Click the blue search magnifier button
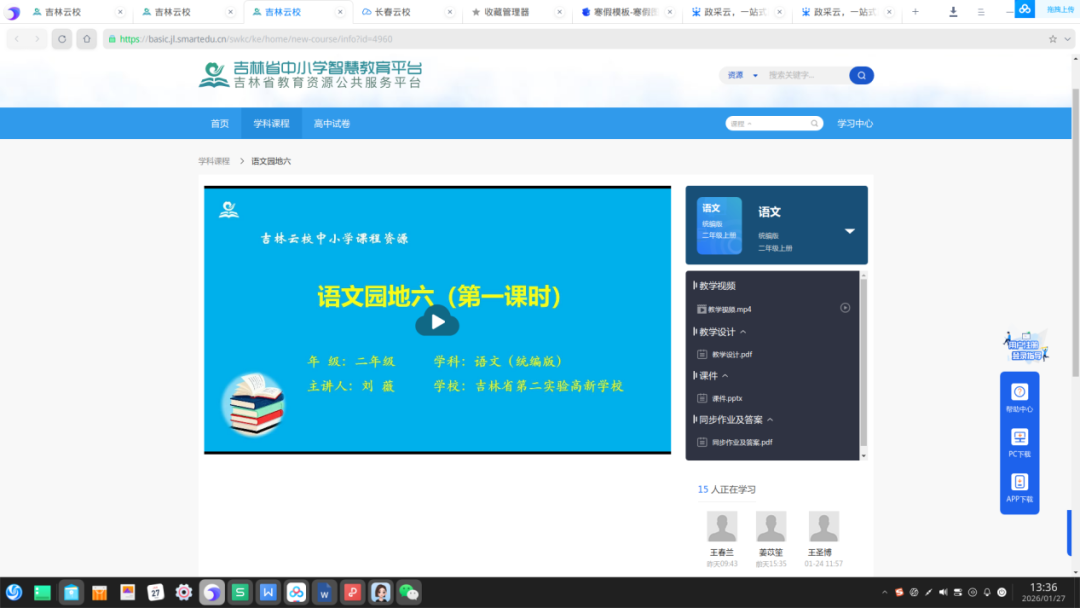Image resolution: width=1080 pixels, height=608 pixels. click(861, 75)
